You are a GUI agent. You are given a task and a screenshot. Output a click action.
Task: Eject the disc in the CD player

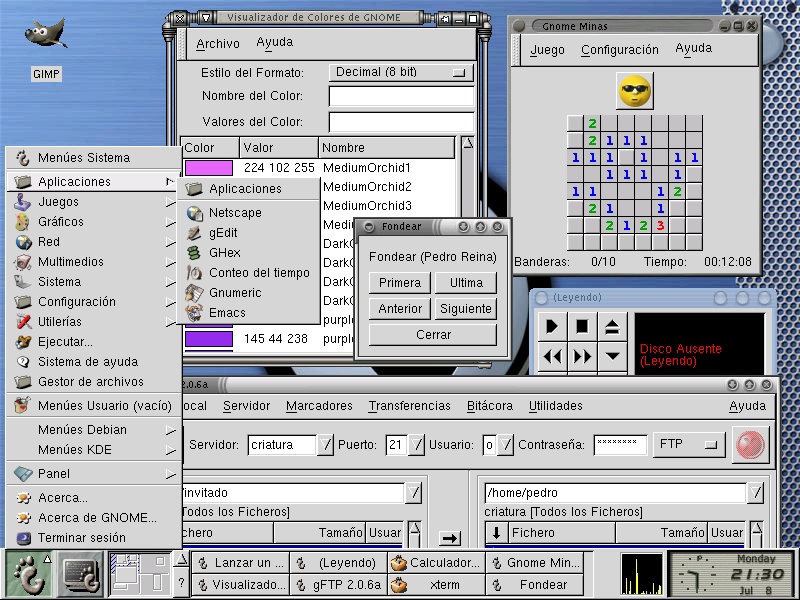pos(612,326)
